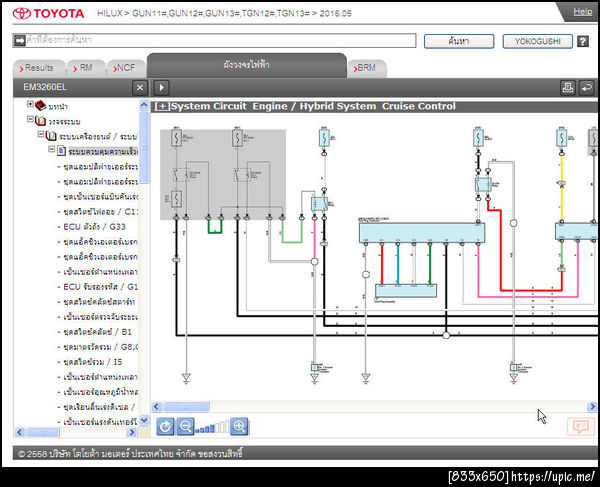Click the EM3260EL panel title
Screen dimensions: 600x487
(45, 87)
